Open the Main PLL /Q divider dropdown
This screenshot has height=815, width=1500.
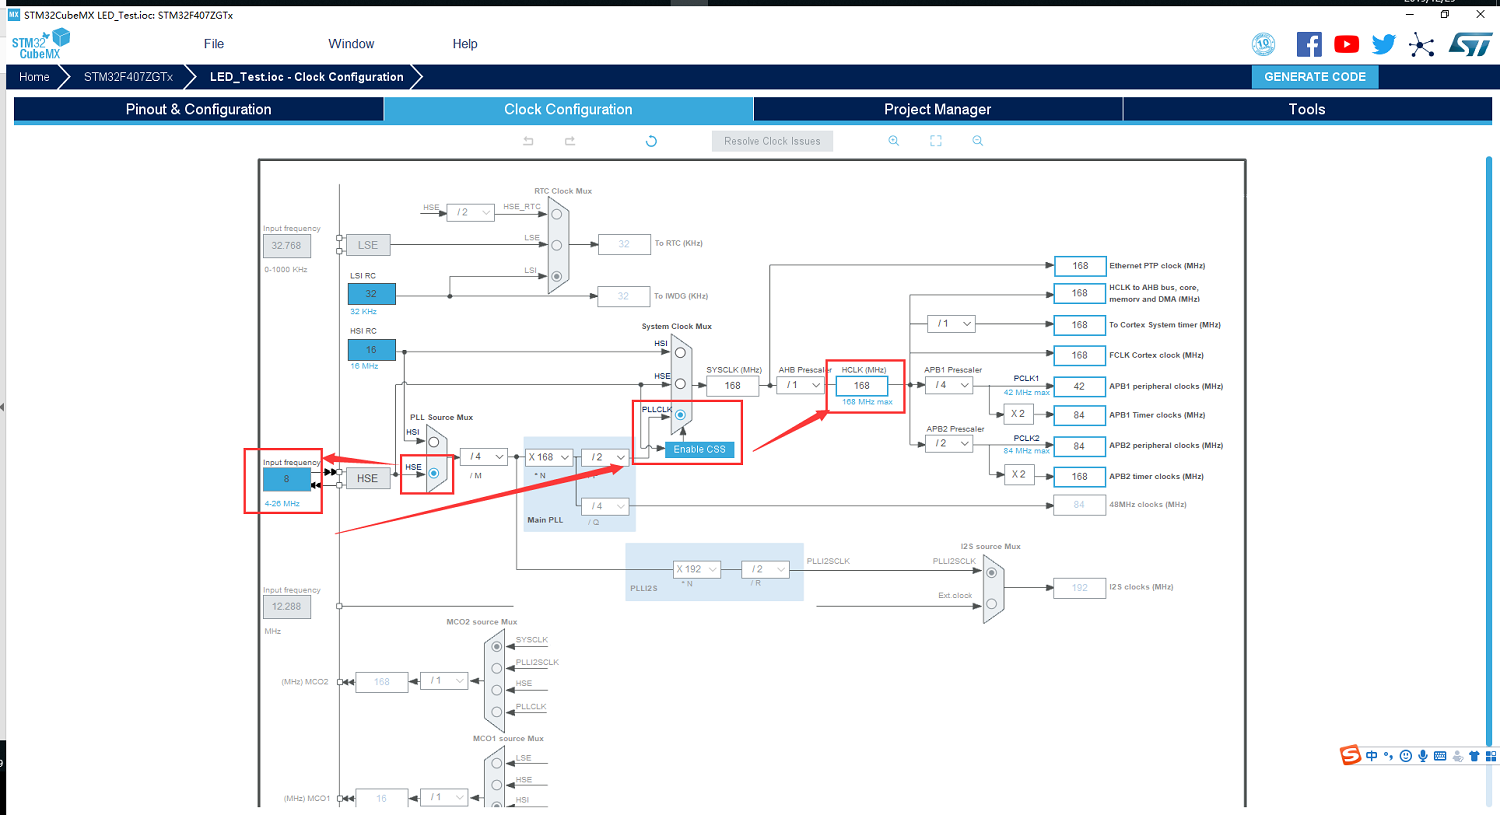coord(605,506)
